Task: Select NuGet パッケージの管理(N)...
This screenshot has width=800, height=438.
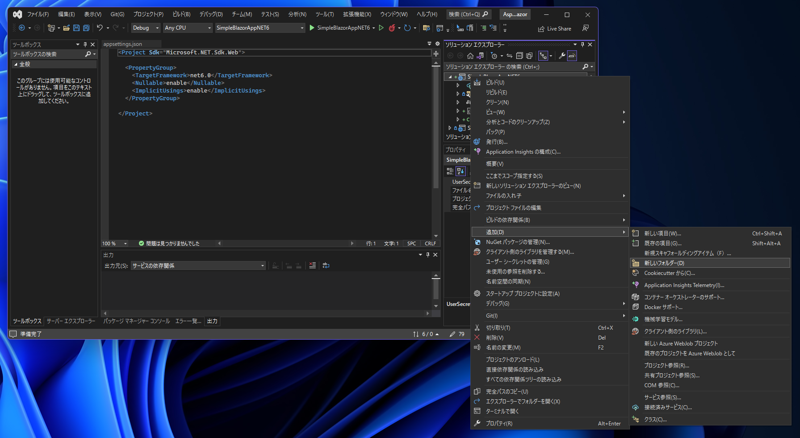Action: click(x=549, y=242)
